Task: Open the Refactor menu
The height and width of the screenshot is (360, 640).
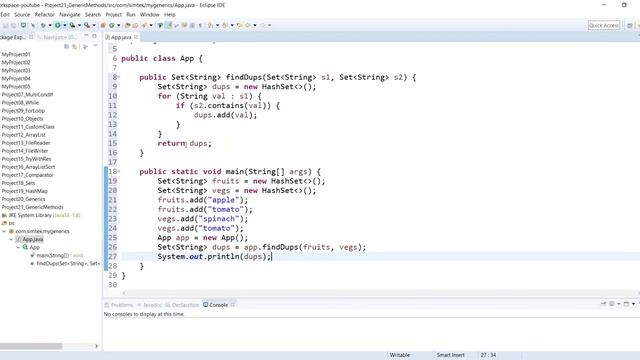Action: 44,14
